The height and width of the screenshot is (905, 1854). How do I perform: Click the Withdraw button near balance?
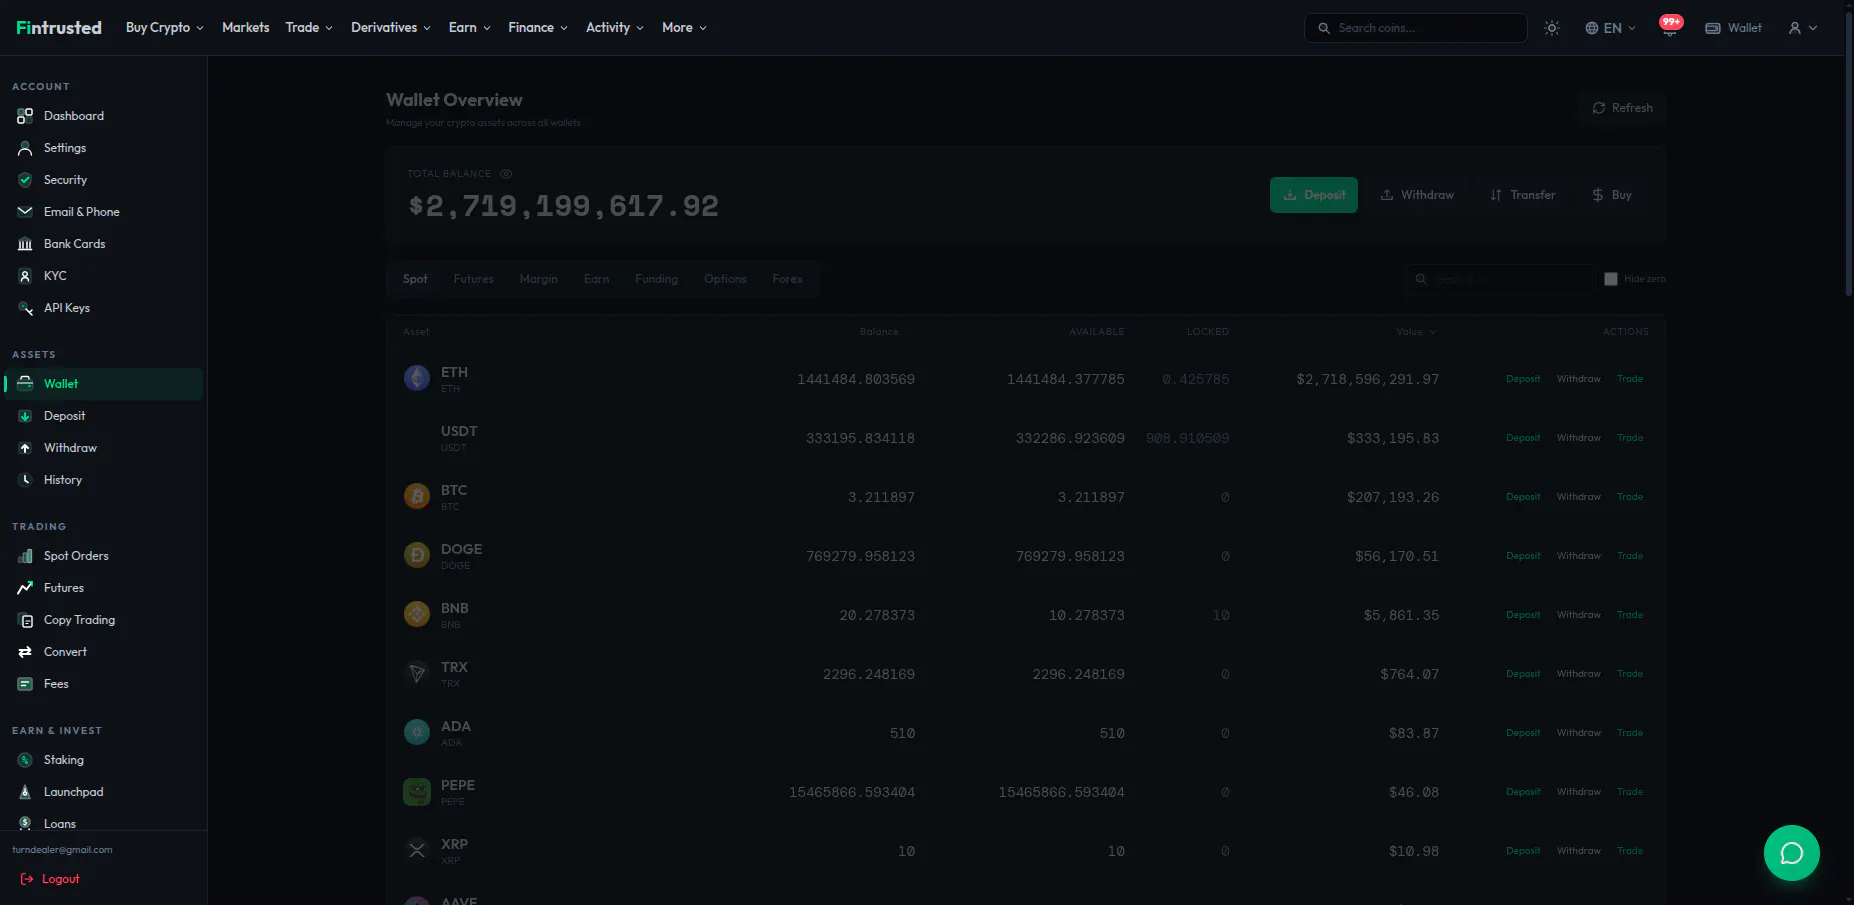[1417, 195]
